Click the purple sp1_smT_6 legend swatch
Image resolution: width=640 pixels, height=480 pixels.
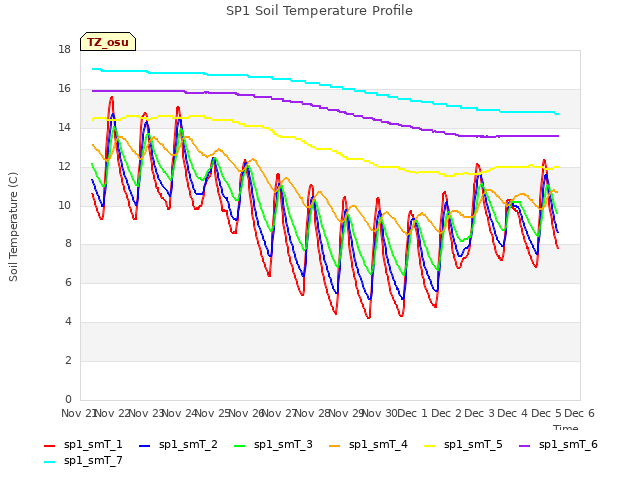(x=524, y=446)
